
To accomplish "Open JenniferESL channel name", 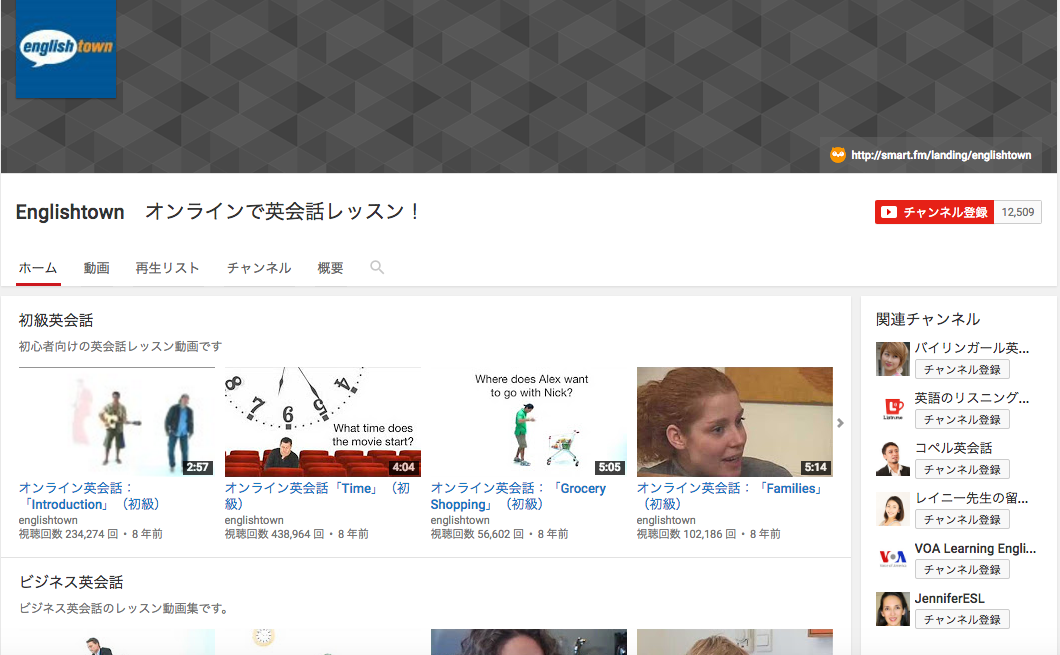I will [950, 598].
